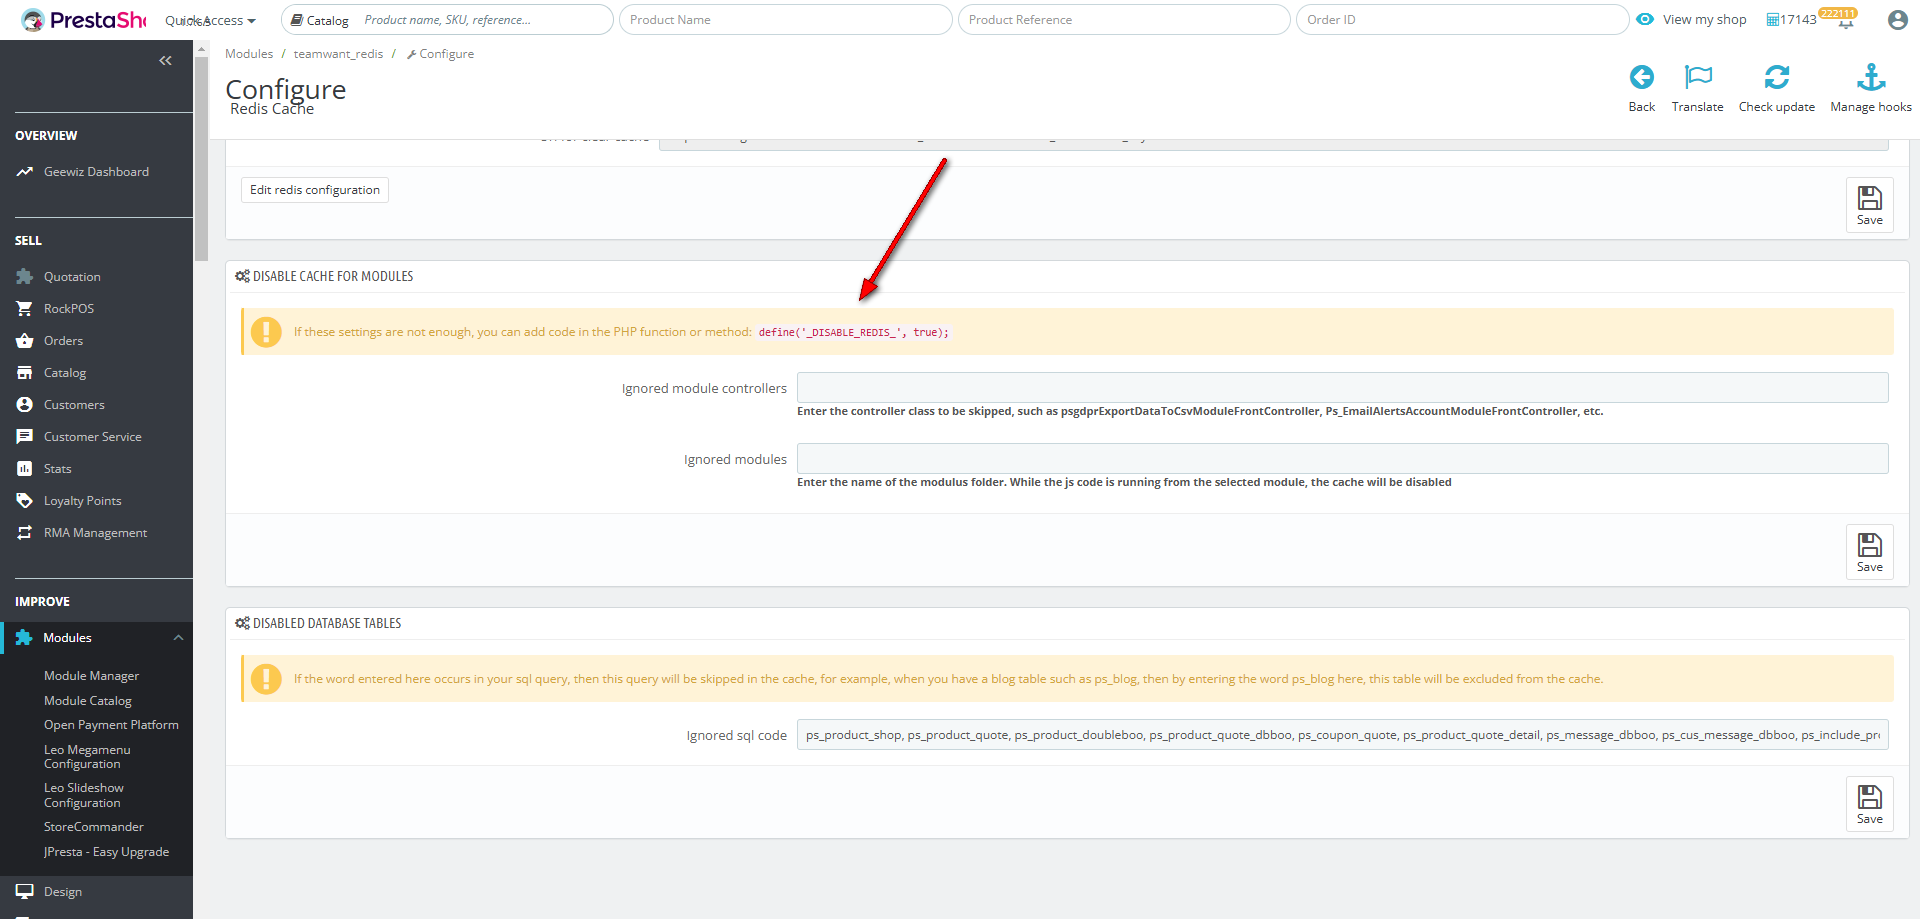Image resolution: width=1920 pixels, height=919 pixels.
Task: Open Leo Slideshow Configuration
Action: (x=84, y=795)
